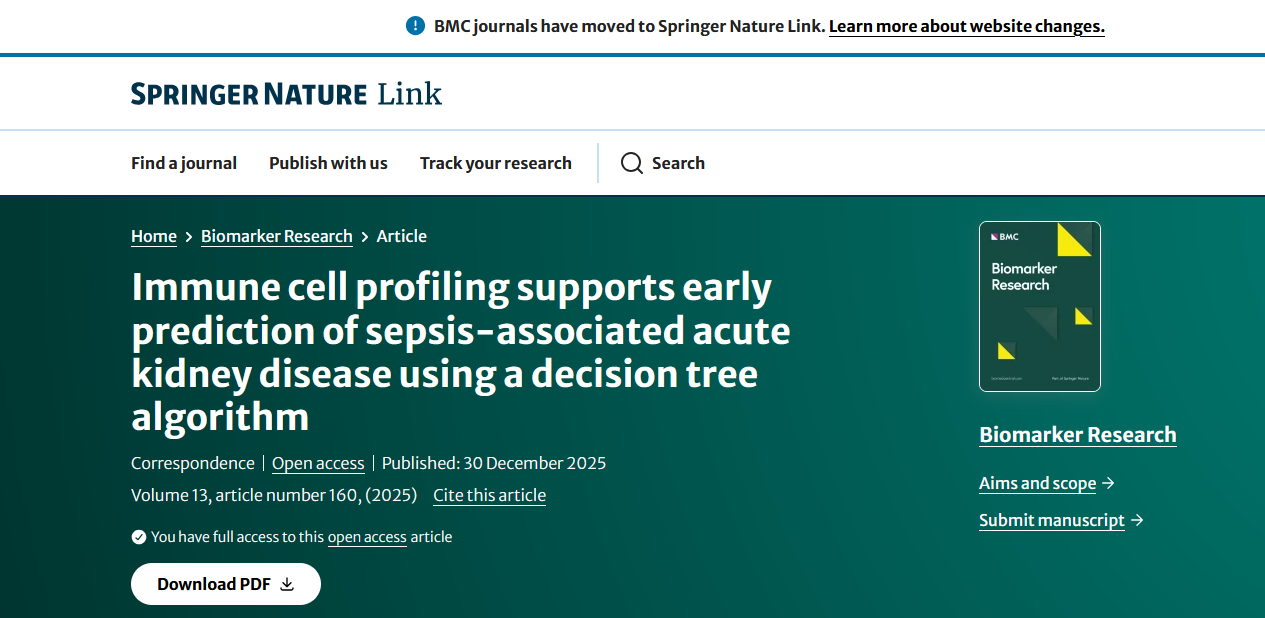The height and width of the screenshot is (618, 1265).
Task: Navigate to Biomarker Research breadcrumb
Action: click(276, 236)
